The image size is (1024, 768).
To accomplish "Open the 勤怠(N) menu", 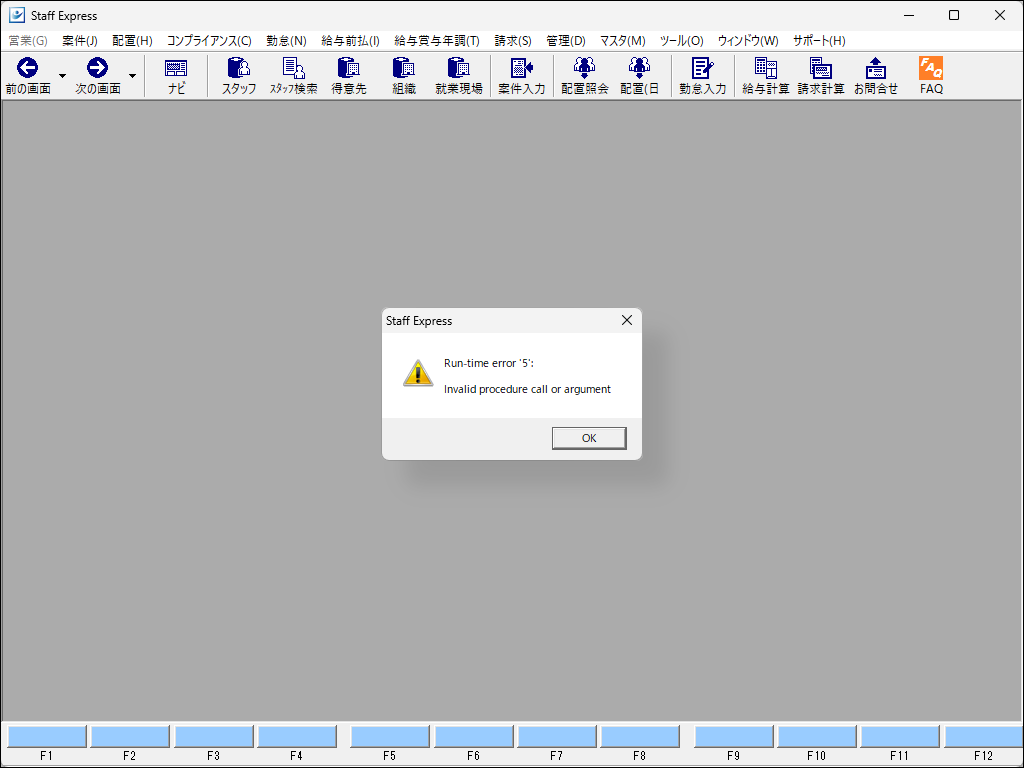I will 286,40.
